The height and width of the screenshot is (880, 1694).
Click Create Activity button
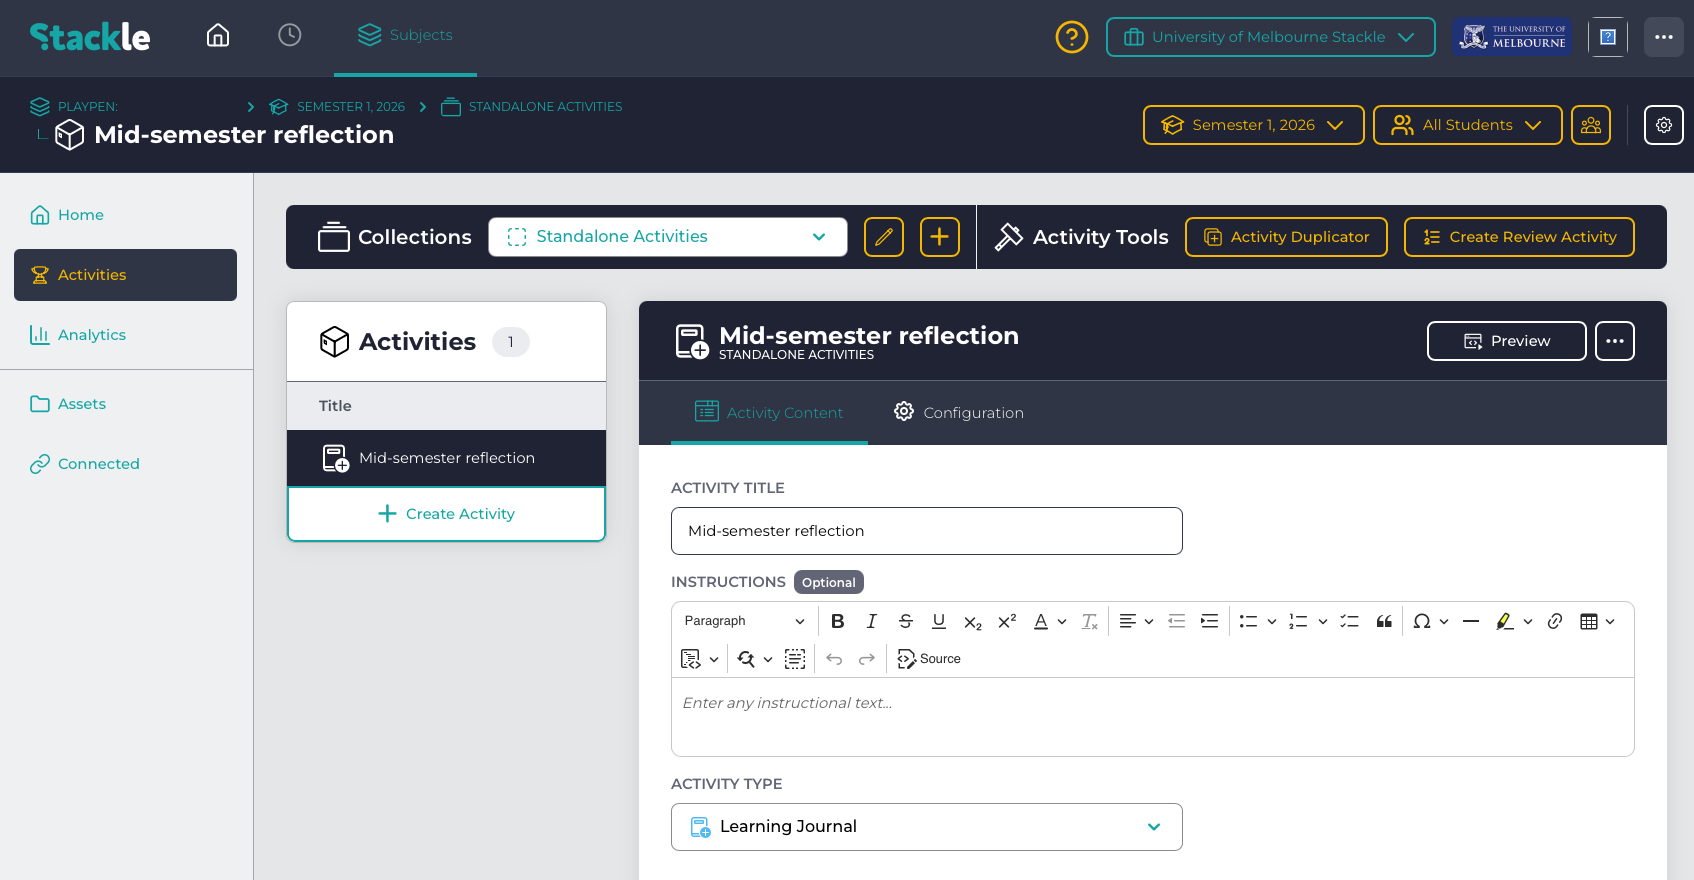(x=446, y=514)
